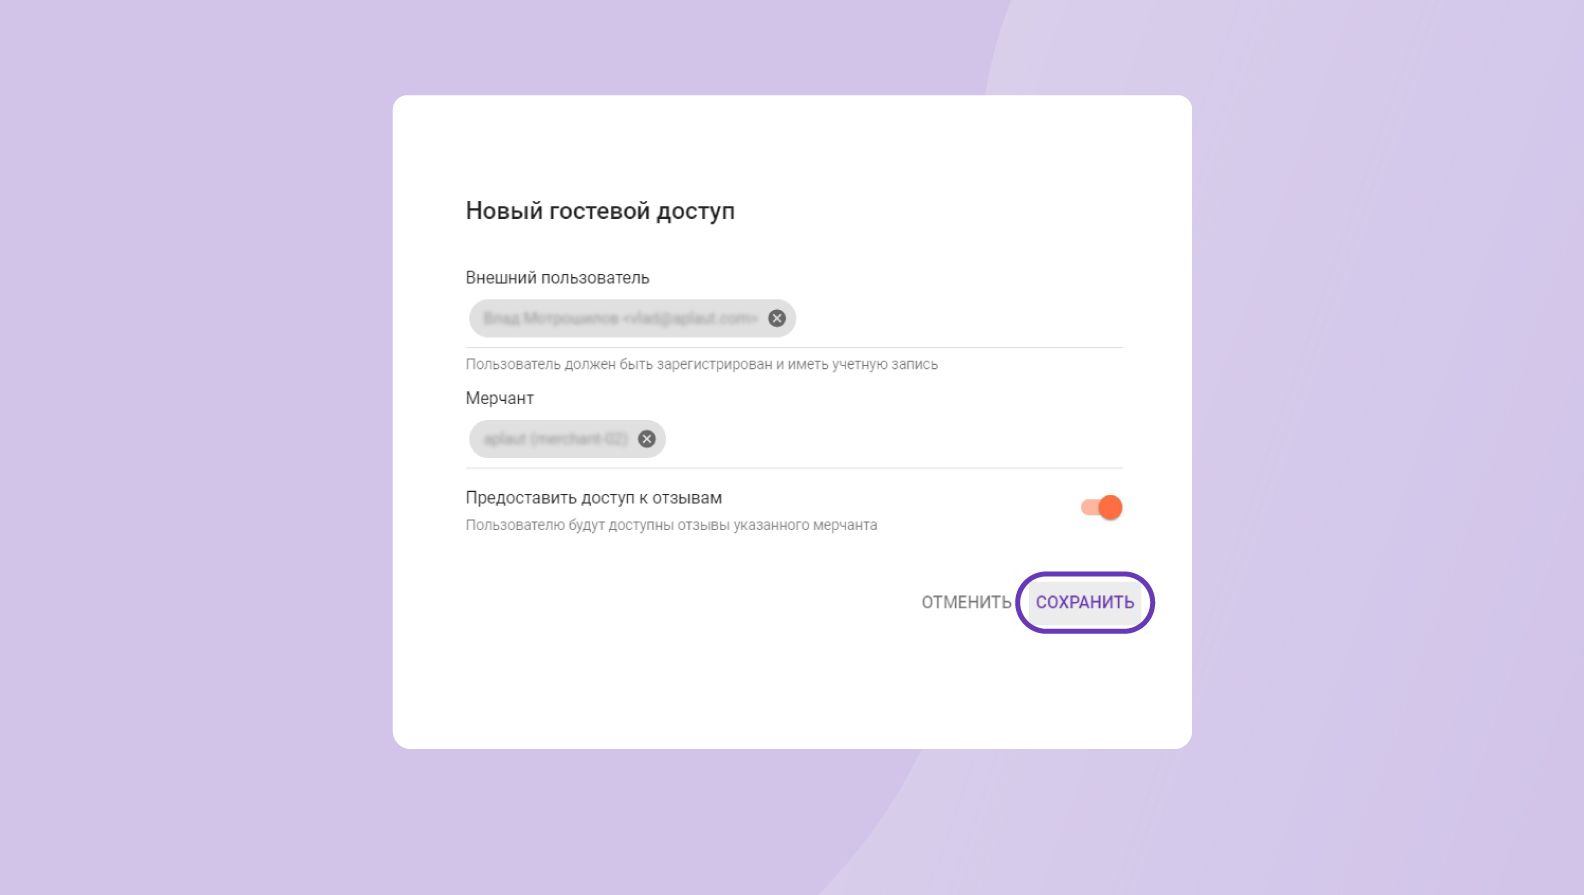Disable the review access toggle switch

coord(1101,508)
